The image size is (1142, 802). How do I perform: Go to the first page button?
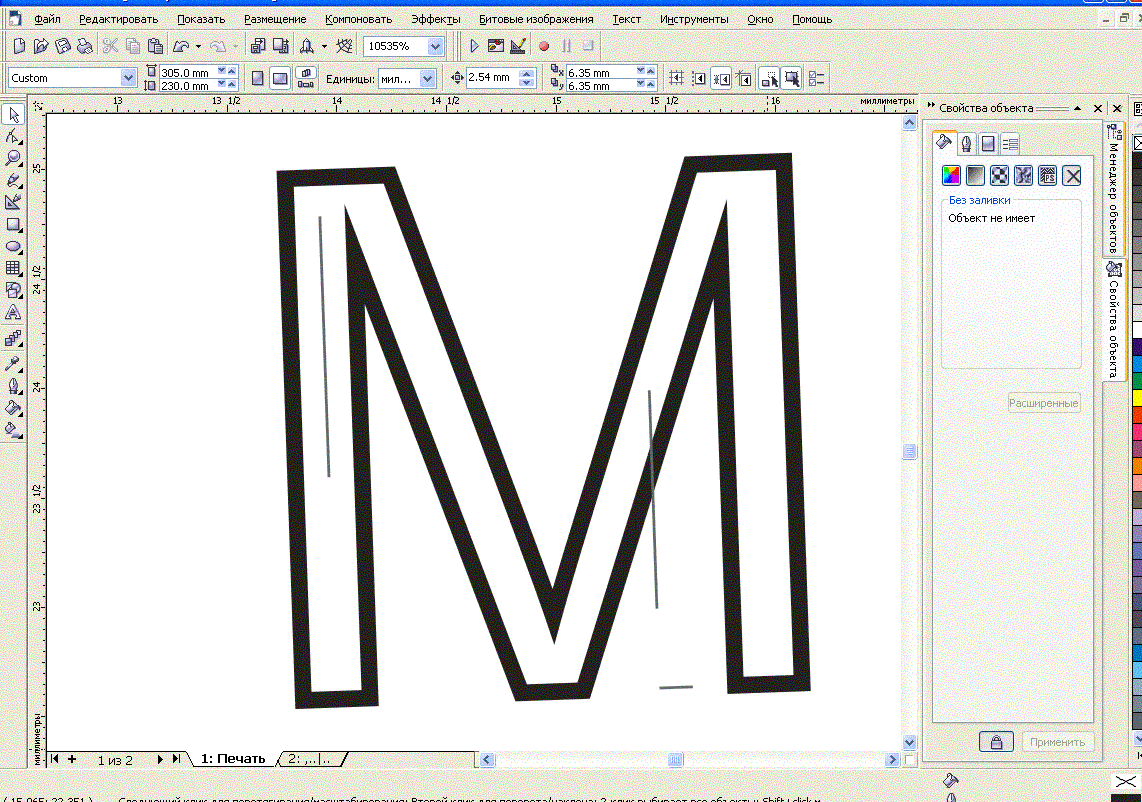(x=54, y=759)
